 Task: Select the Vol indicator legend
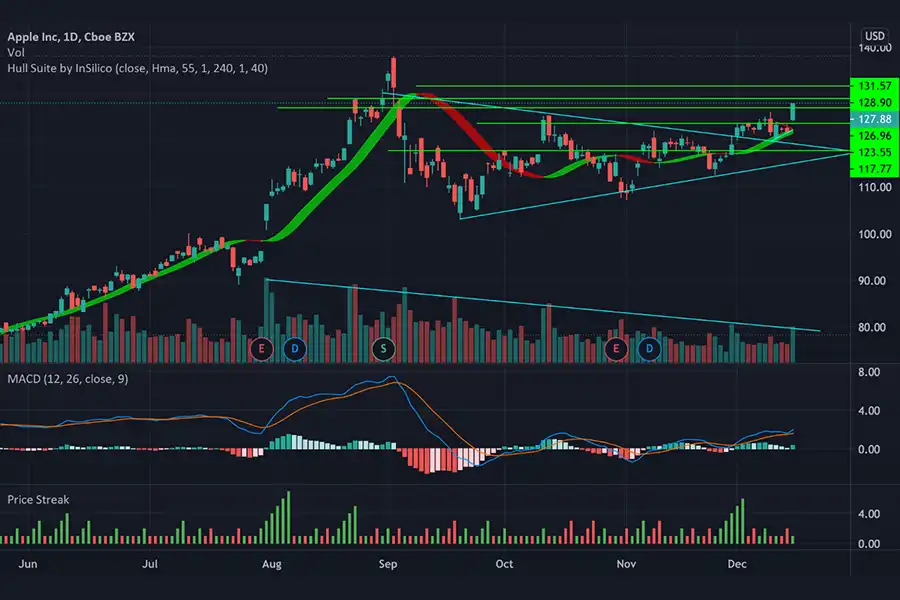coord(16,52)
